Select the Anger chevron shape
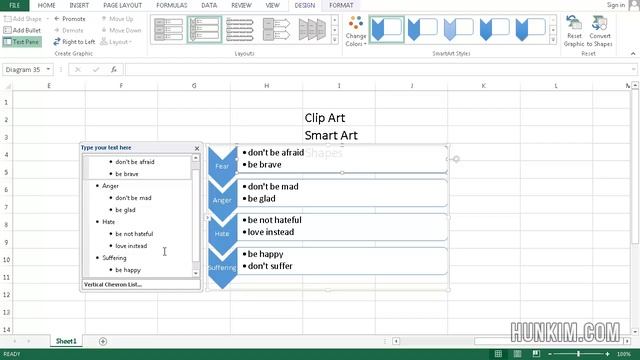640x360 pixels. tap(222, 200)
